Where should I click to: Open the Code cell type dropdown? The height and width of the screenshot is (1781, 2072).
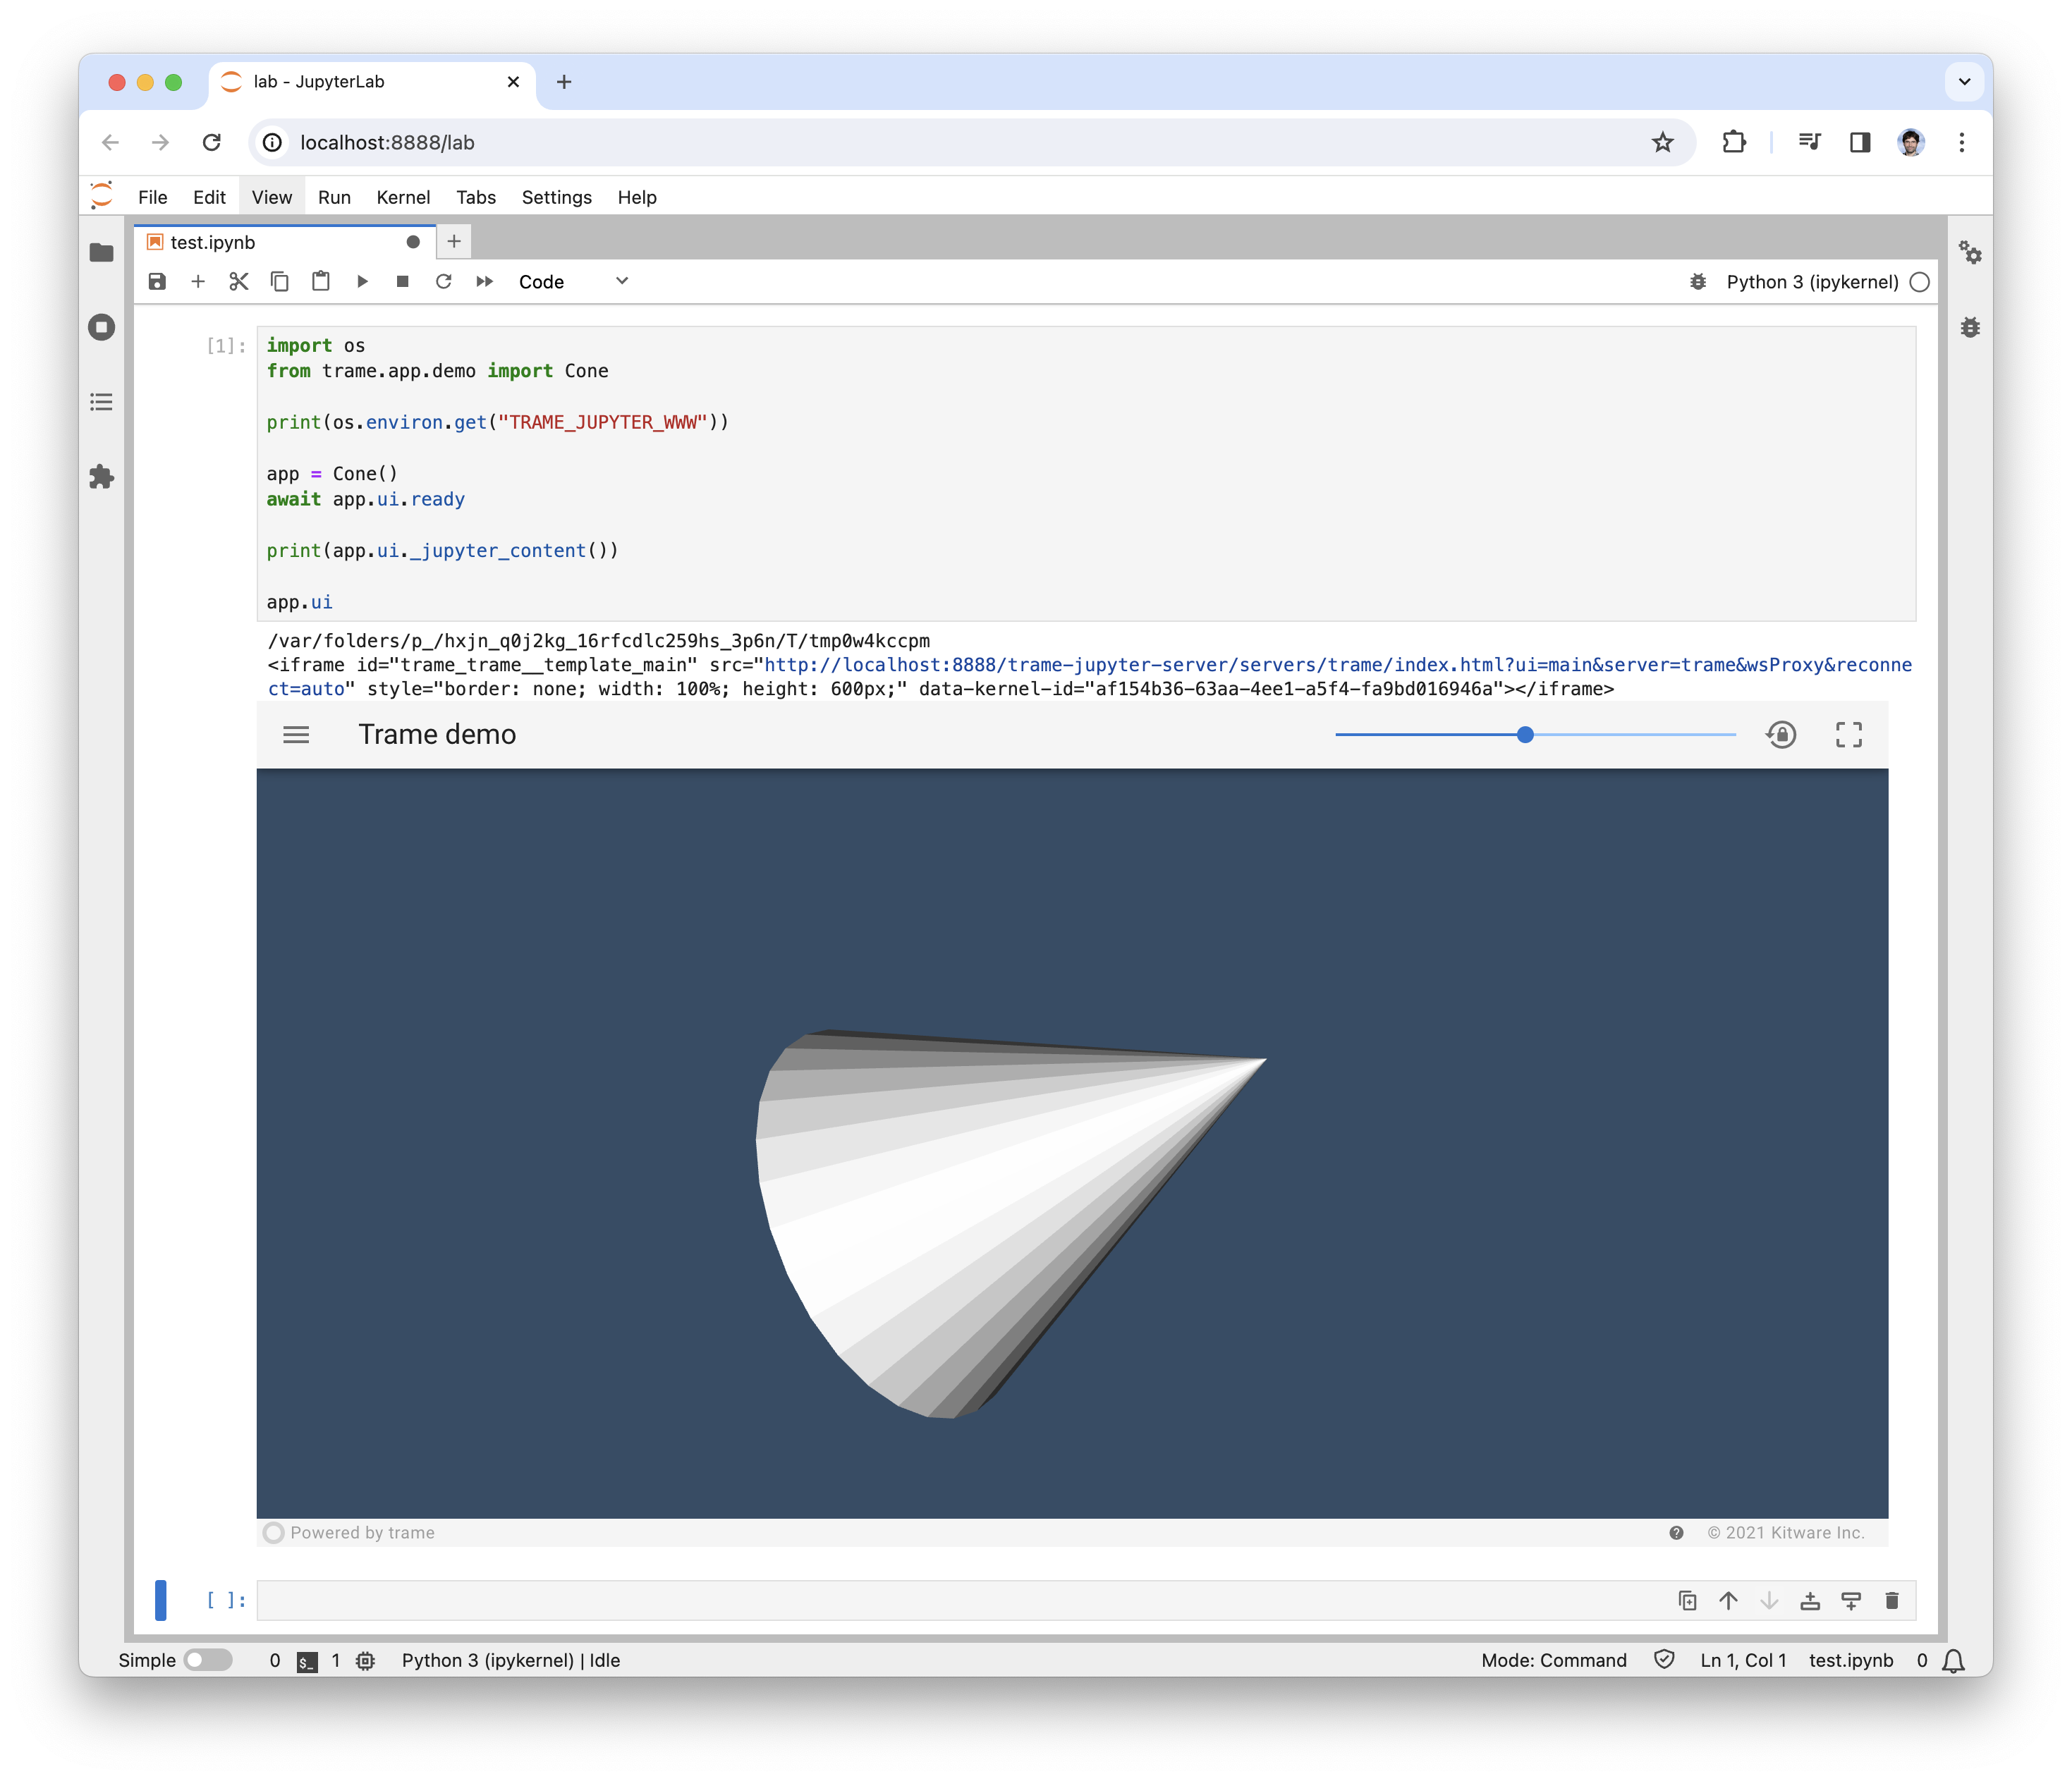click(573, 282)
